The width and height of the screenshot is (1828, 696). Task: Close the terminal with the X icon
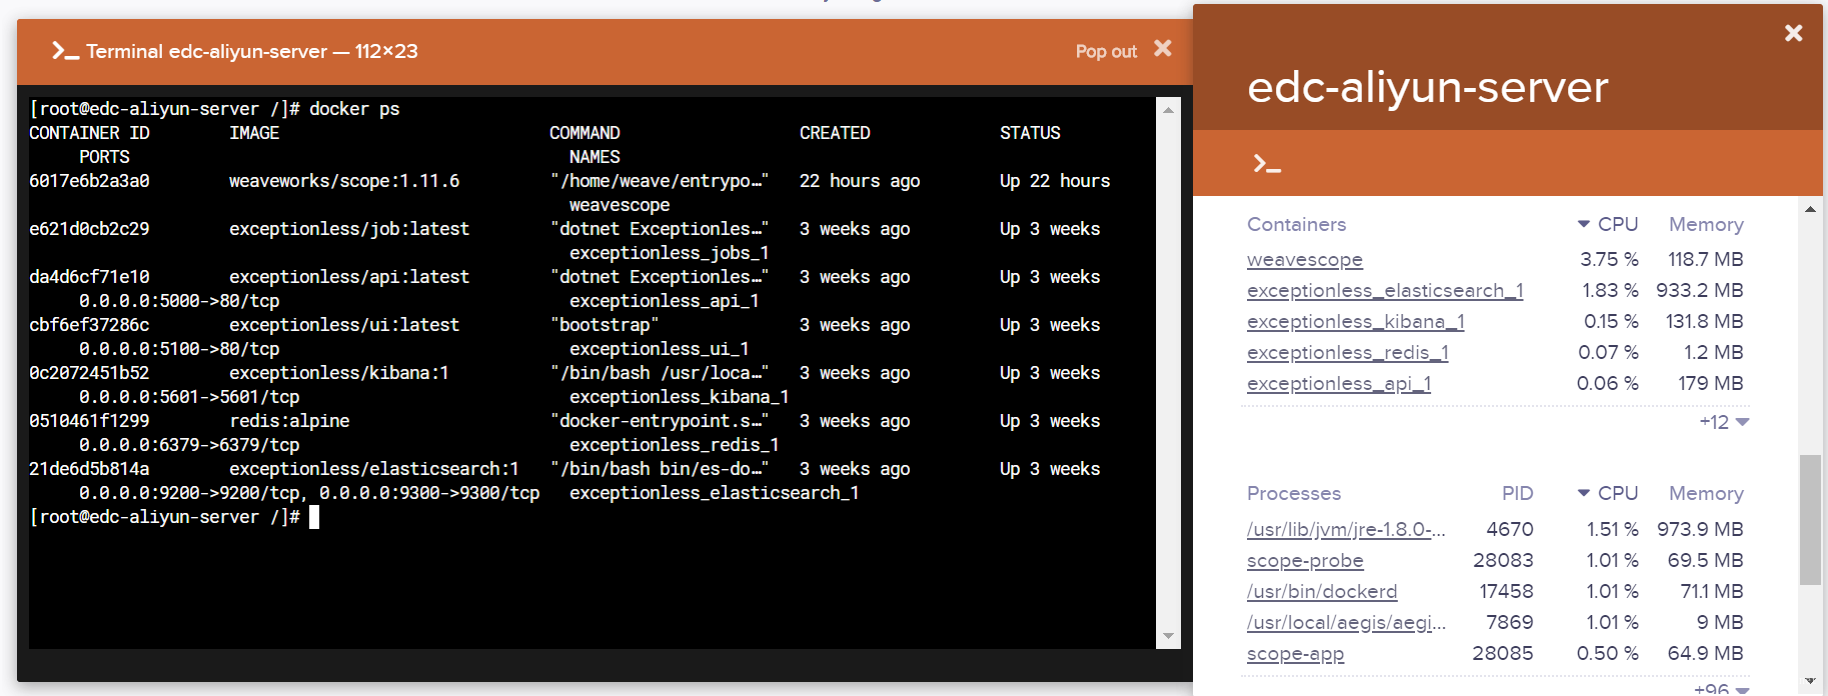click(1162, 48)
